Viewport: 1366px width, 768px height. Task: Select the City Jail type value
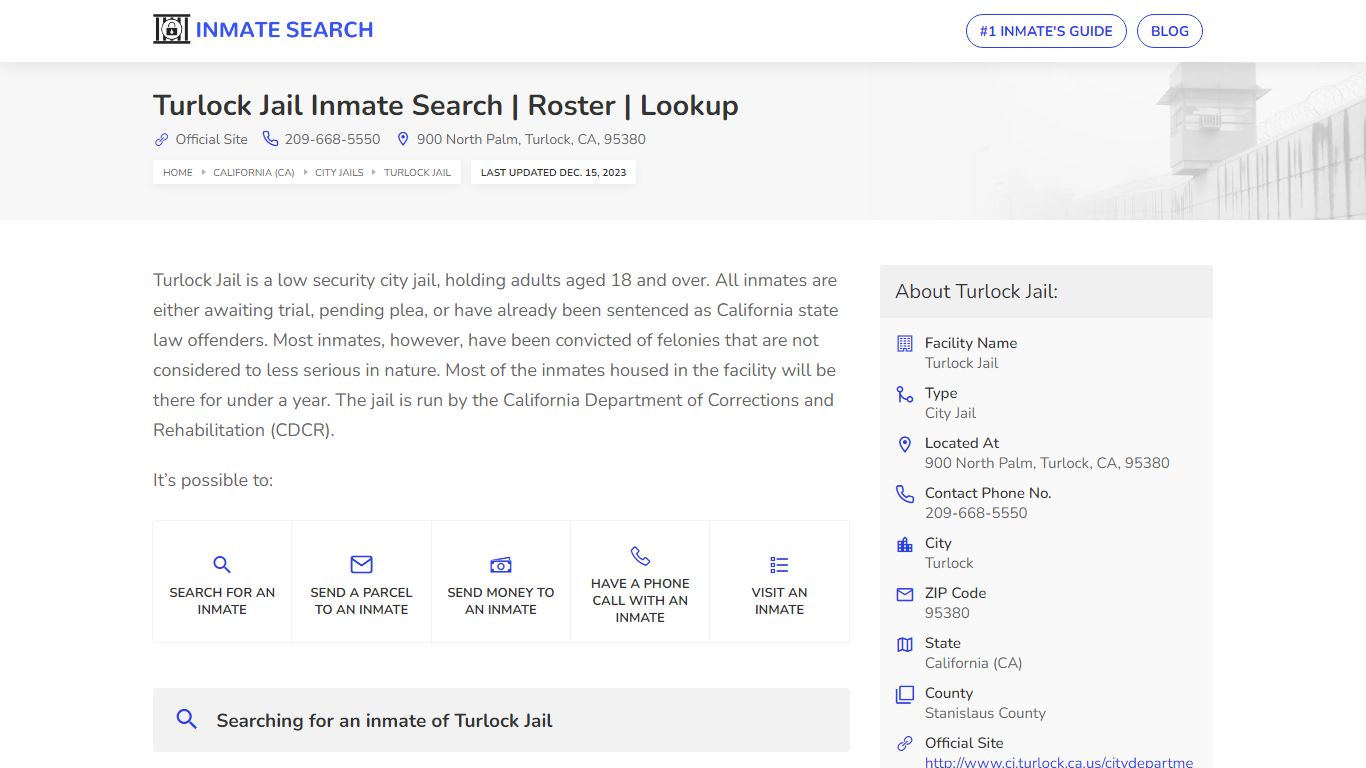tap(950, 413)
